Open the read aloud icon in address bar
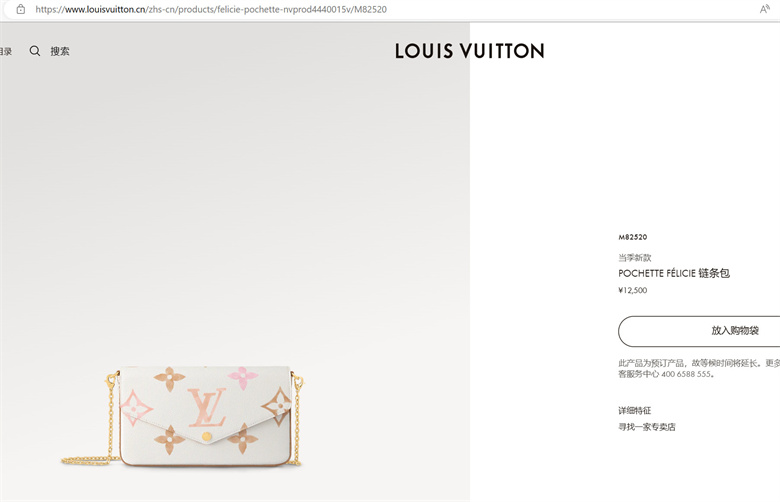Viewport: 780px width, 502px height. click(765, 9)
